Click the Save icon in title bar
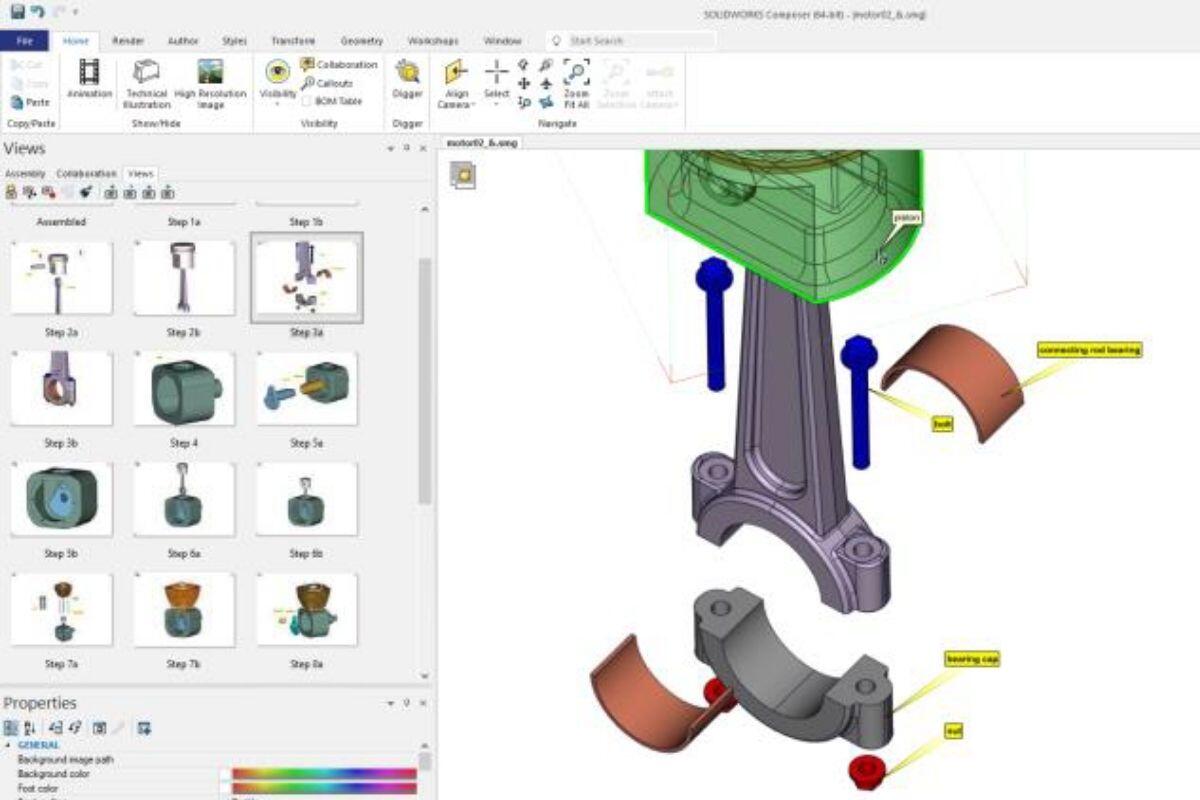Screen dimensions: 1200x800 pos(16,12)
